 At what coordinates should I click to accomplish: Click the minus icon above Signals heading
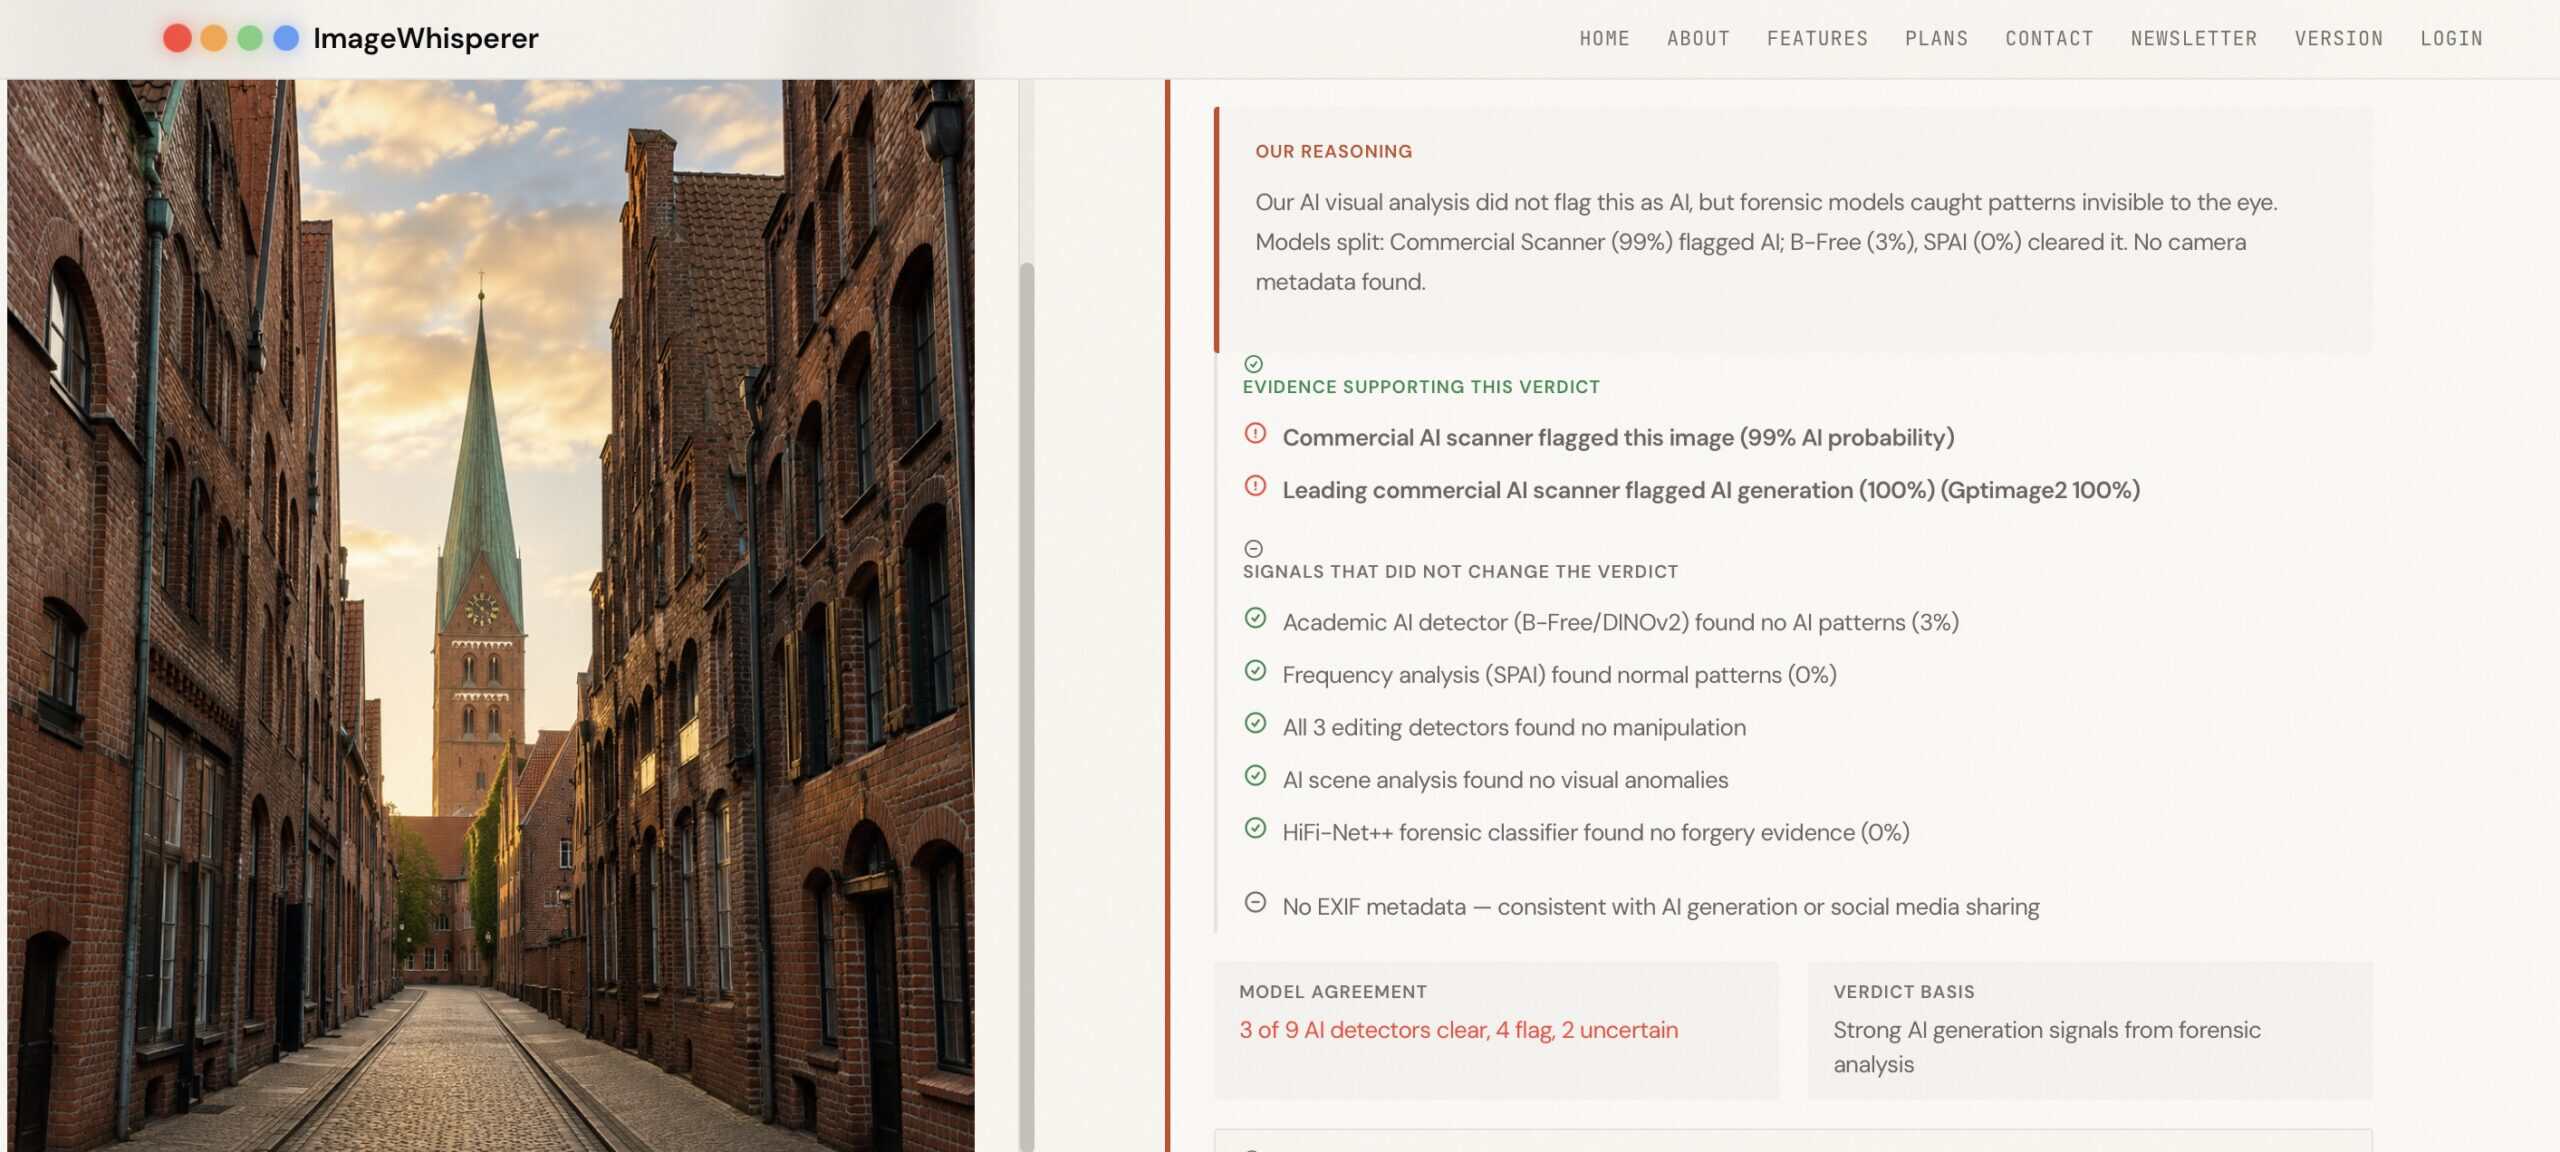click(1253, 548)
